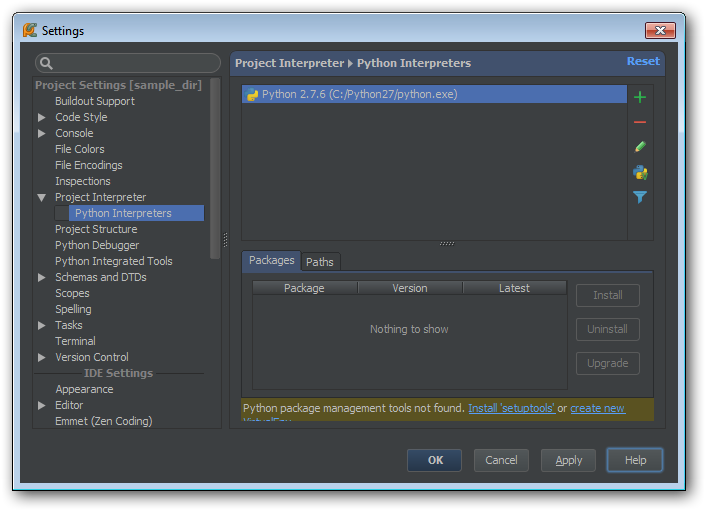
Task: Sort by the Latest column header
Action: point(514,288)
